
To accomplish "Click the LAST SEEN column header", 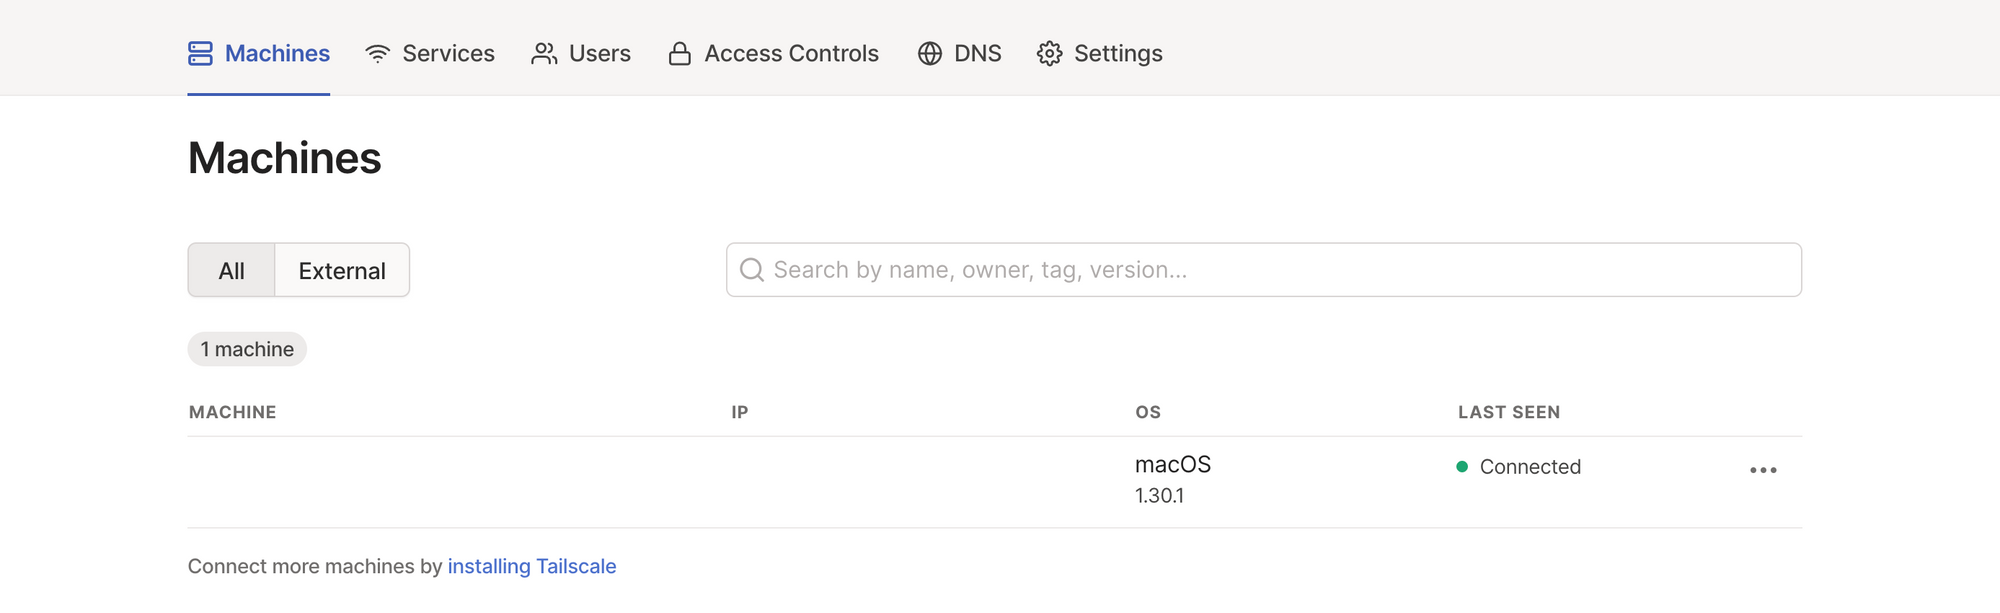I will click(x=1509, y=411).
